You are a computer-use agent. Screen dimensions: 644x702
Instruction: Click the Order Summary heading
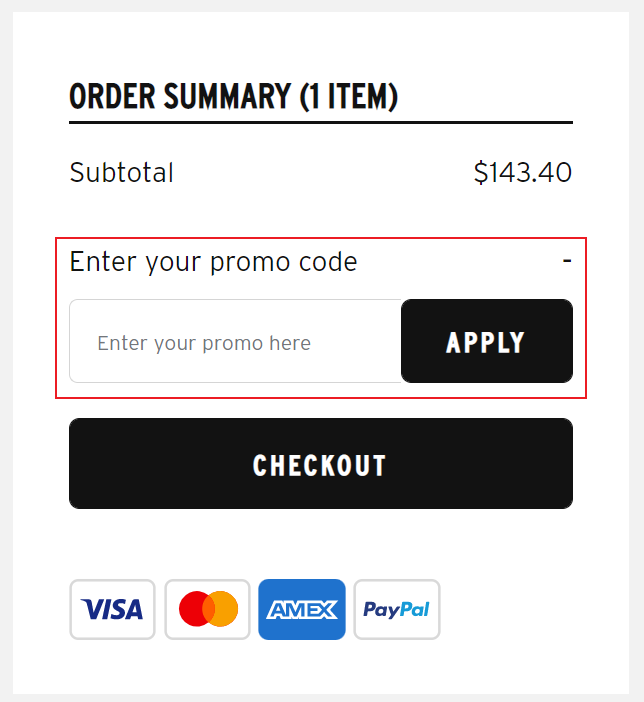233,96
